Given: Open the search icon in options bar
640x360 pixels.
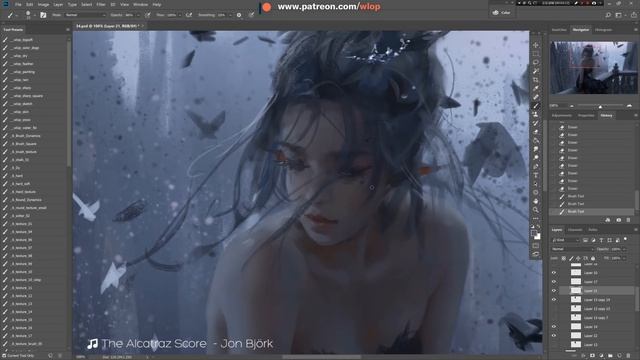Looking at the screenshot, I should click(608, 15).
